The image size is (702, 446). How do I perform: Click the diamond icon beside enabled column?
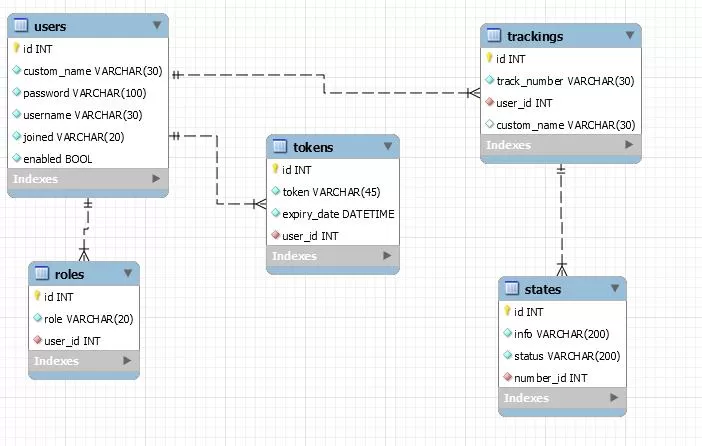(x=17, y=158)
